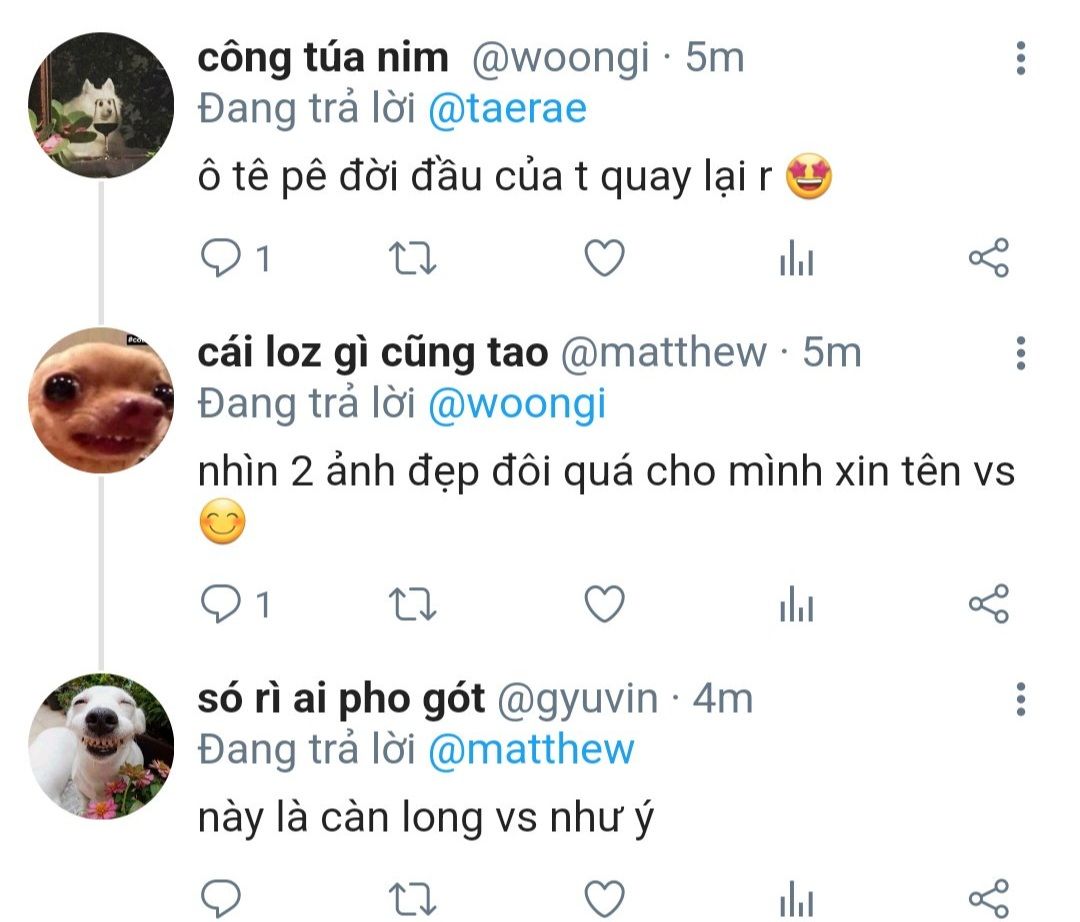Like the tweet by công túa nim

click(604, 258)
